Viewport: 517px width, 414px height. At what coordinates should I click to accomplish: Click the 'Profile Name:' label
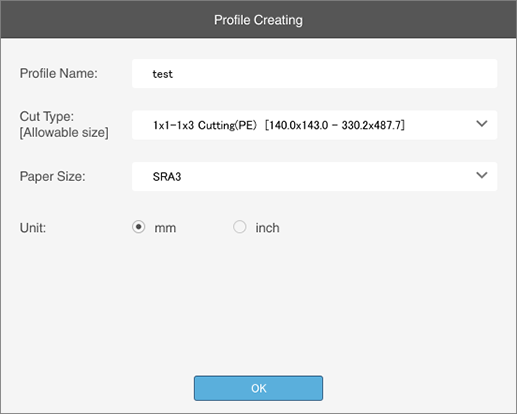point(59,73)
